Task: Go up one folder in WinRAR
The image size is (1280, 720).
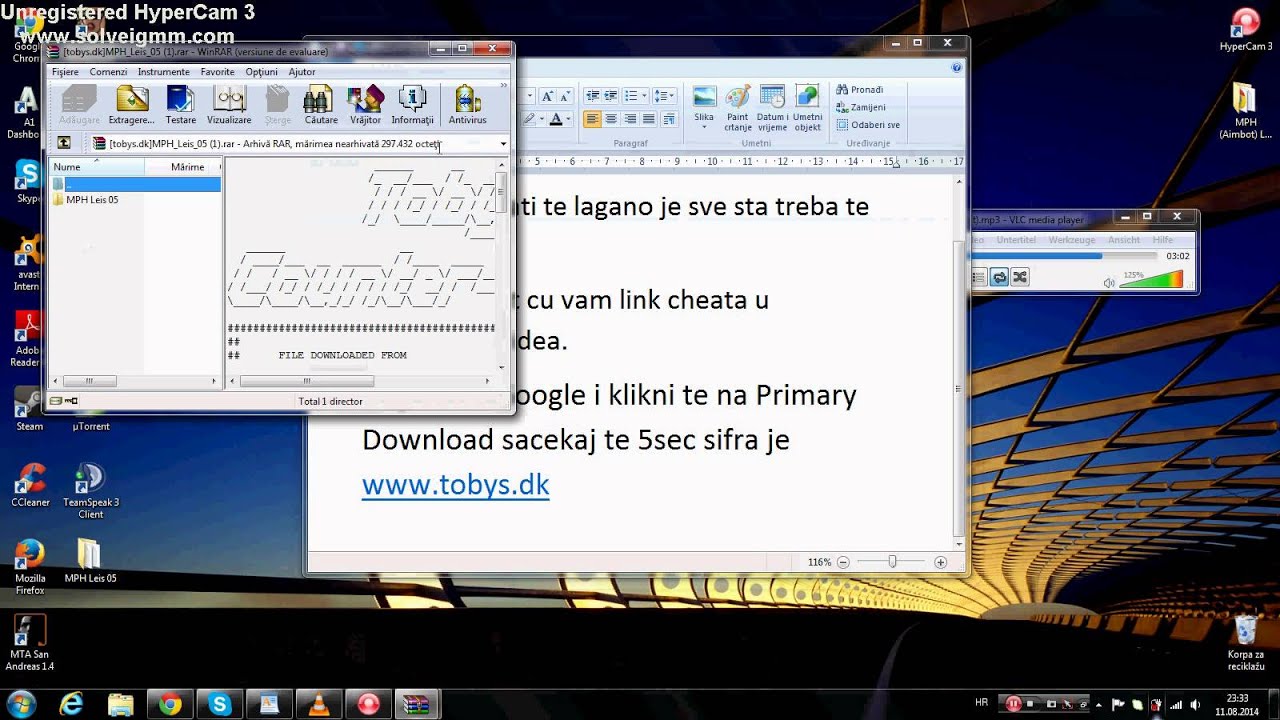Action: pyautogui.click(x=64, y=144)
